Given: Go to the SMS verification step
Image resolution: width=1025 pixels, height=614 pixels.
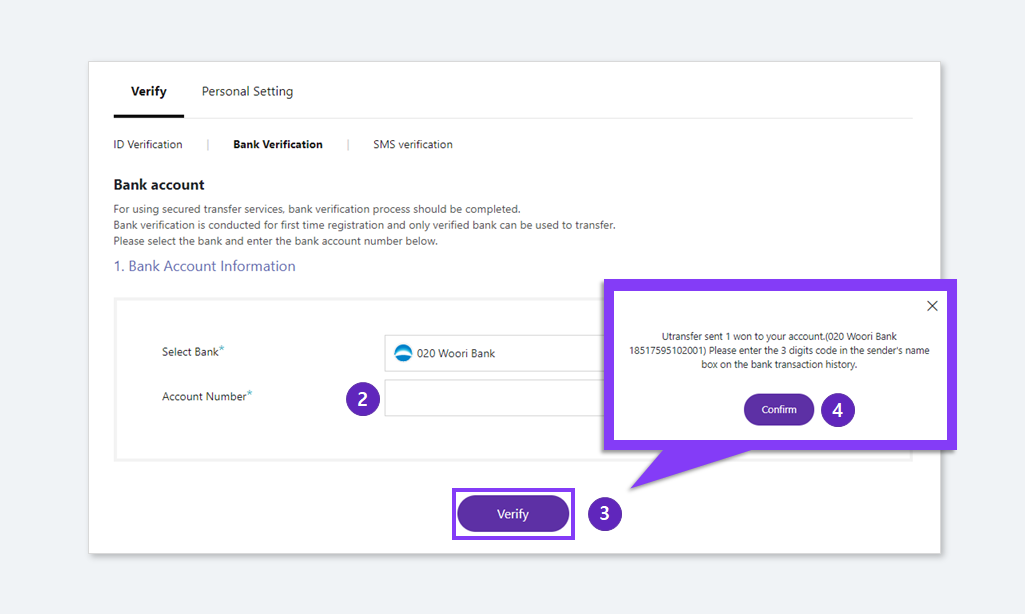Looking at the screenshot, I should 412,144.
